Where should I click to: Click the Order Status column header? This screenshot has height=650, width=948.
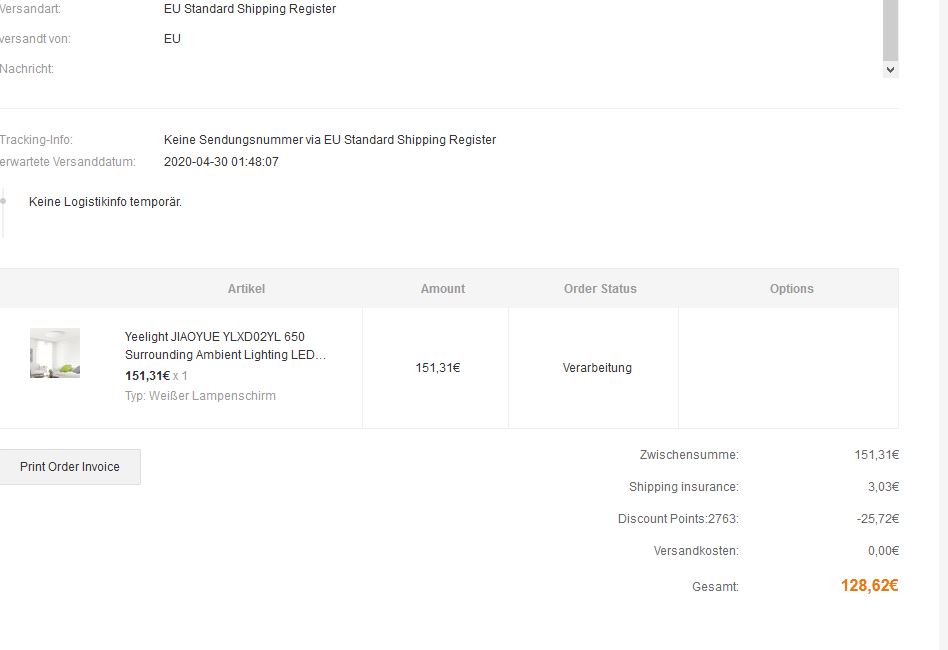600,289
